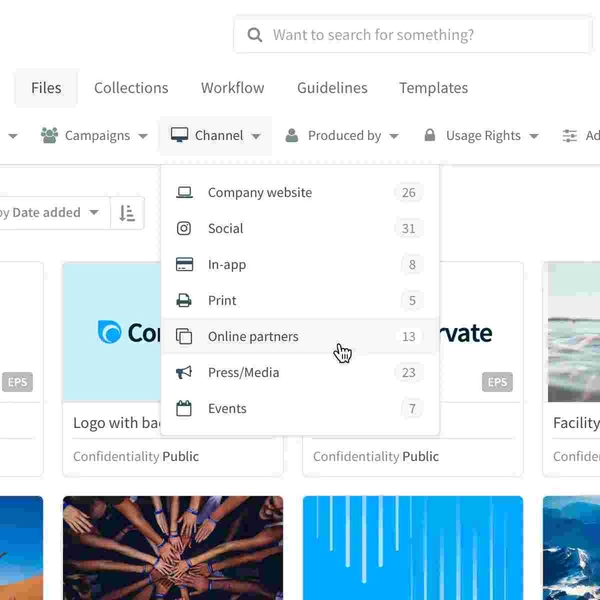Select the In-app channel
The height and width of the screenshot is (600, 600).
click(x=300, y=264)
